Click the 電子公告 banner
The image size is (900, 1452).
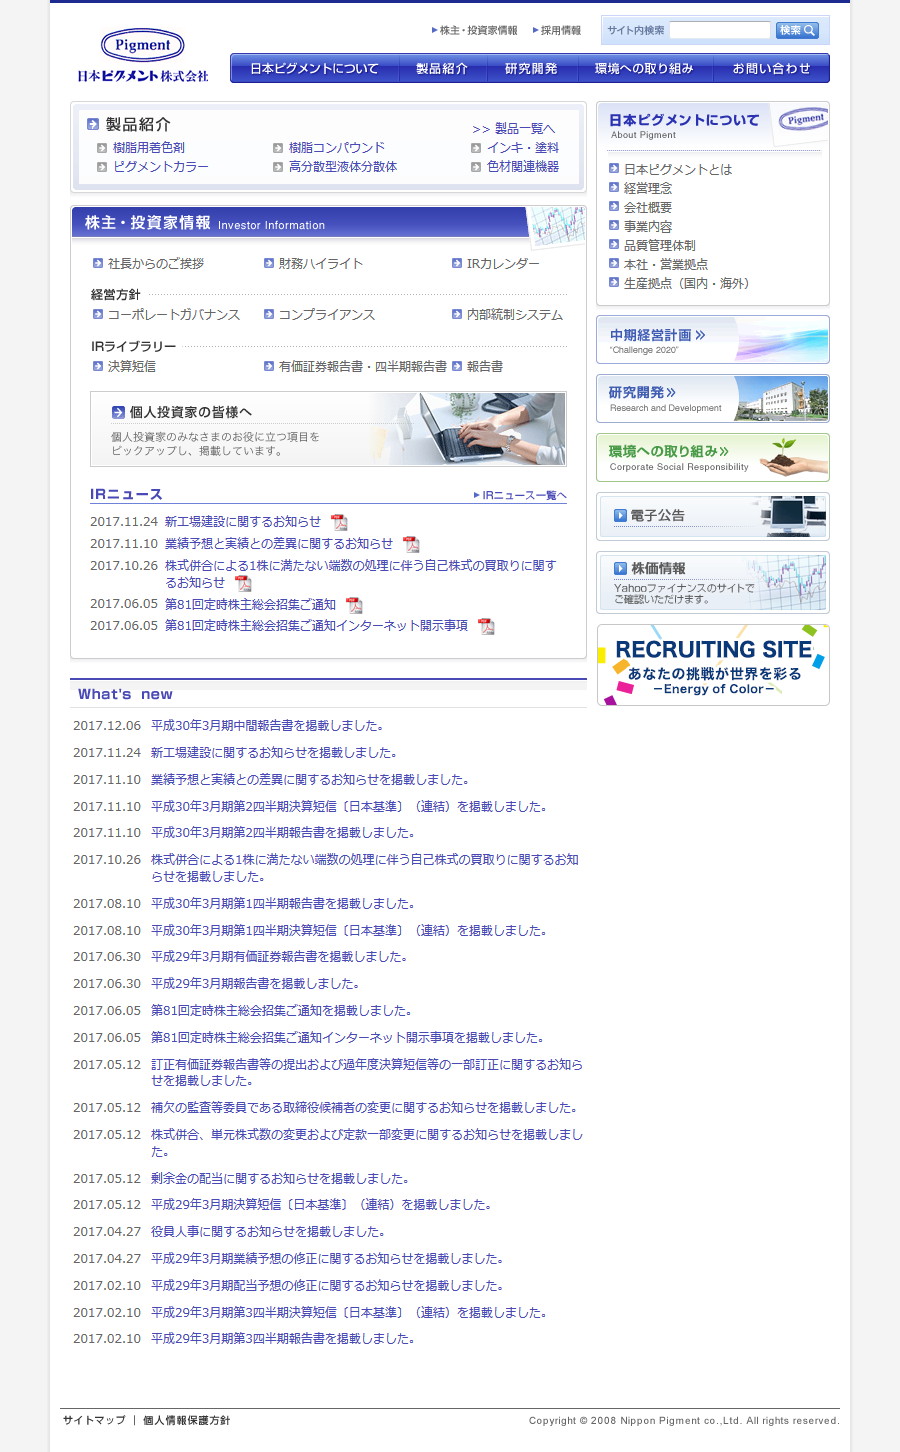click(712, 516)
